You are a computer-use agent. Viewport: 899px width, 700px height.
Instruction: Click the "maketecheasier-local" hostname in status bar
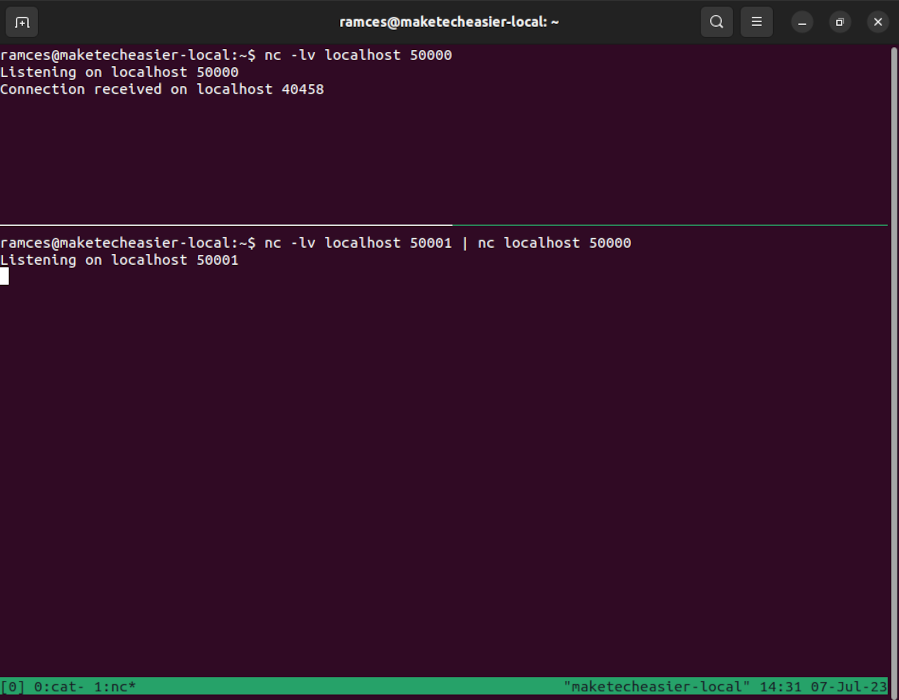(656, 686)
